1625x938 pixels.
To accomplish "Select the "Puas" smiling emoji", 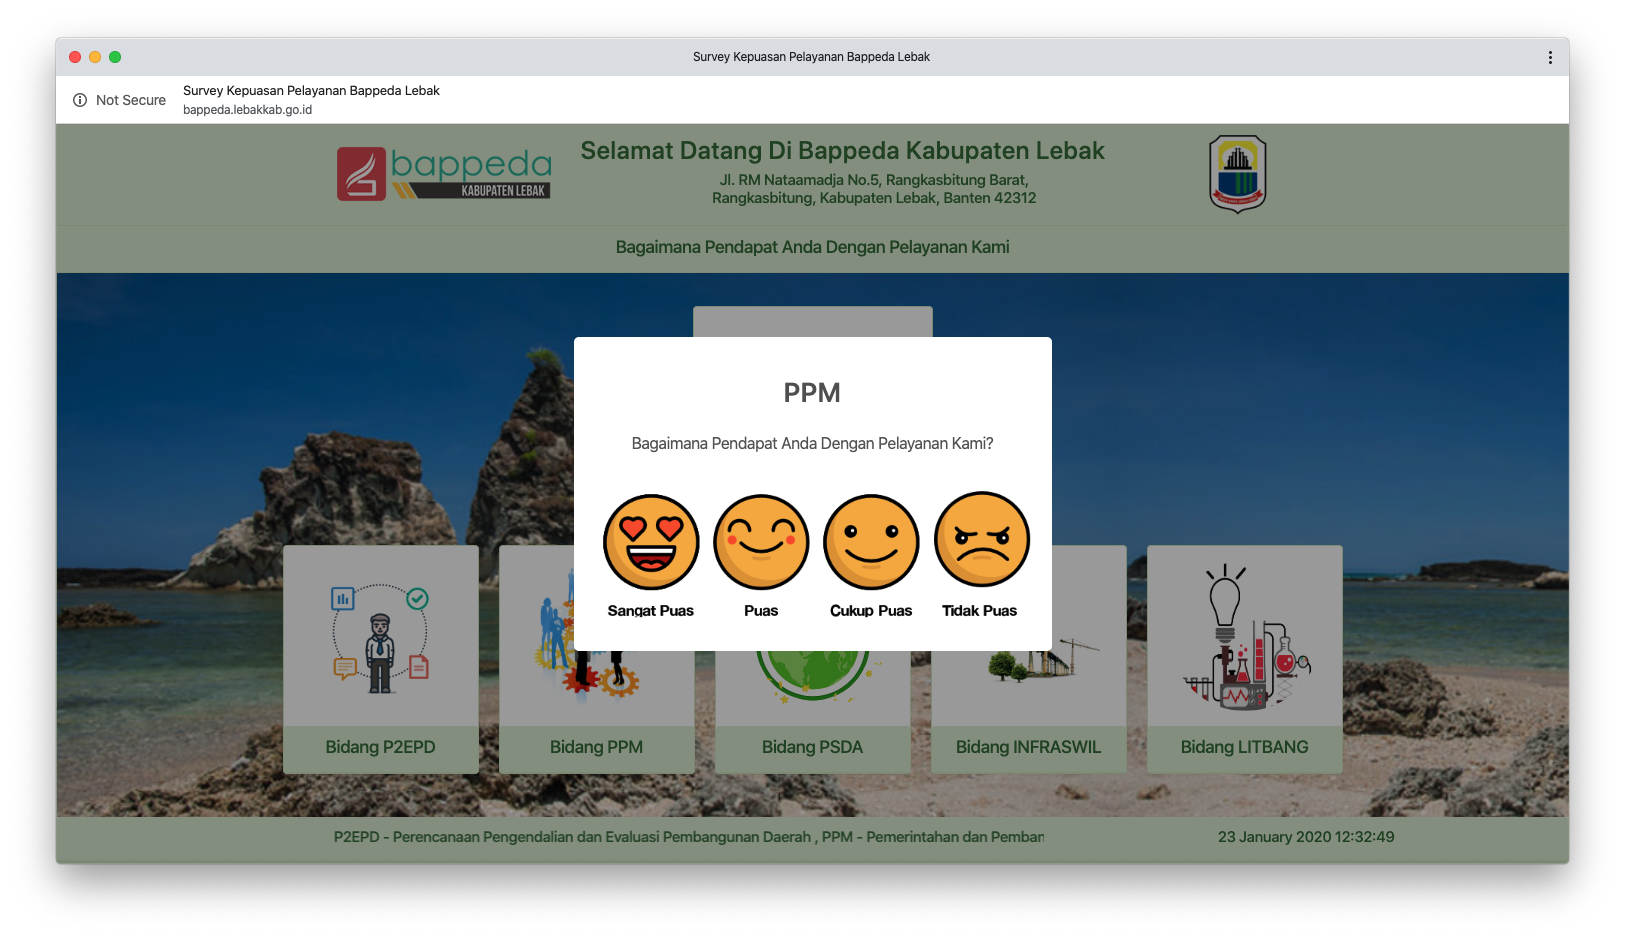I will coord(761,540).
